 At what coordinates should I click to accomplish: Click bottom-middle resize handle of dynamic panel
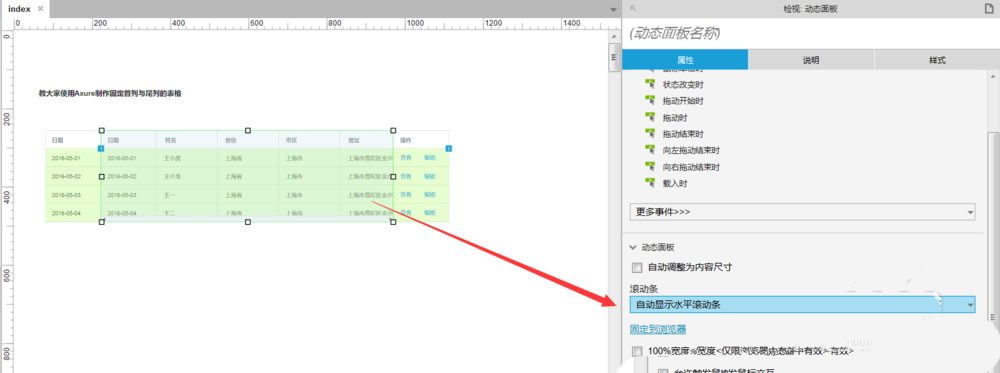(x=247, y=222)
